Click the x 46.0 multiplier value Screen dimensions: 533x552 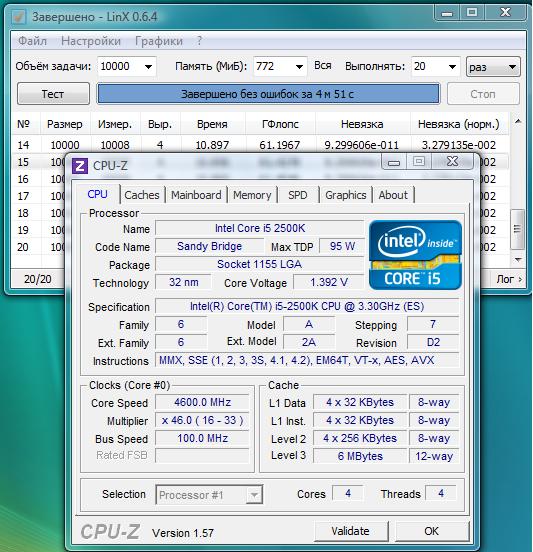click(x=202, y=420)
